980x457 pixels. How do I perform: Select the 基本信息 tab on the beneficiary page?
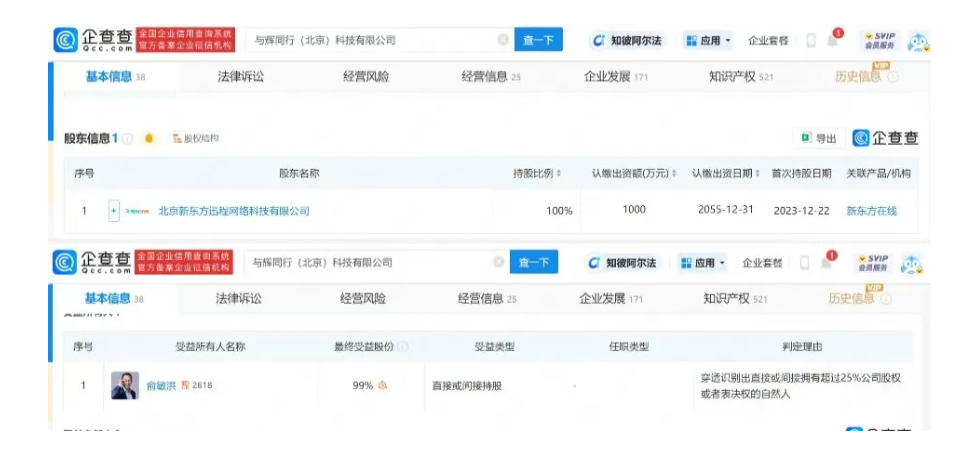coord(114,299)
